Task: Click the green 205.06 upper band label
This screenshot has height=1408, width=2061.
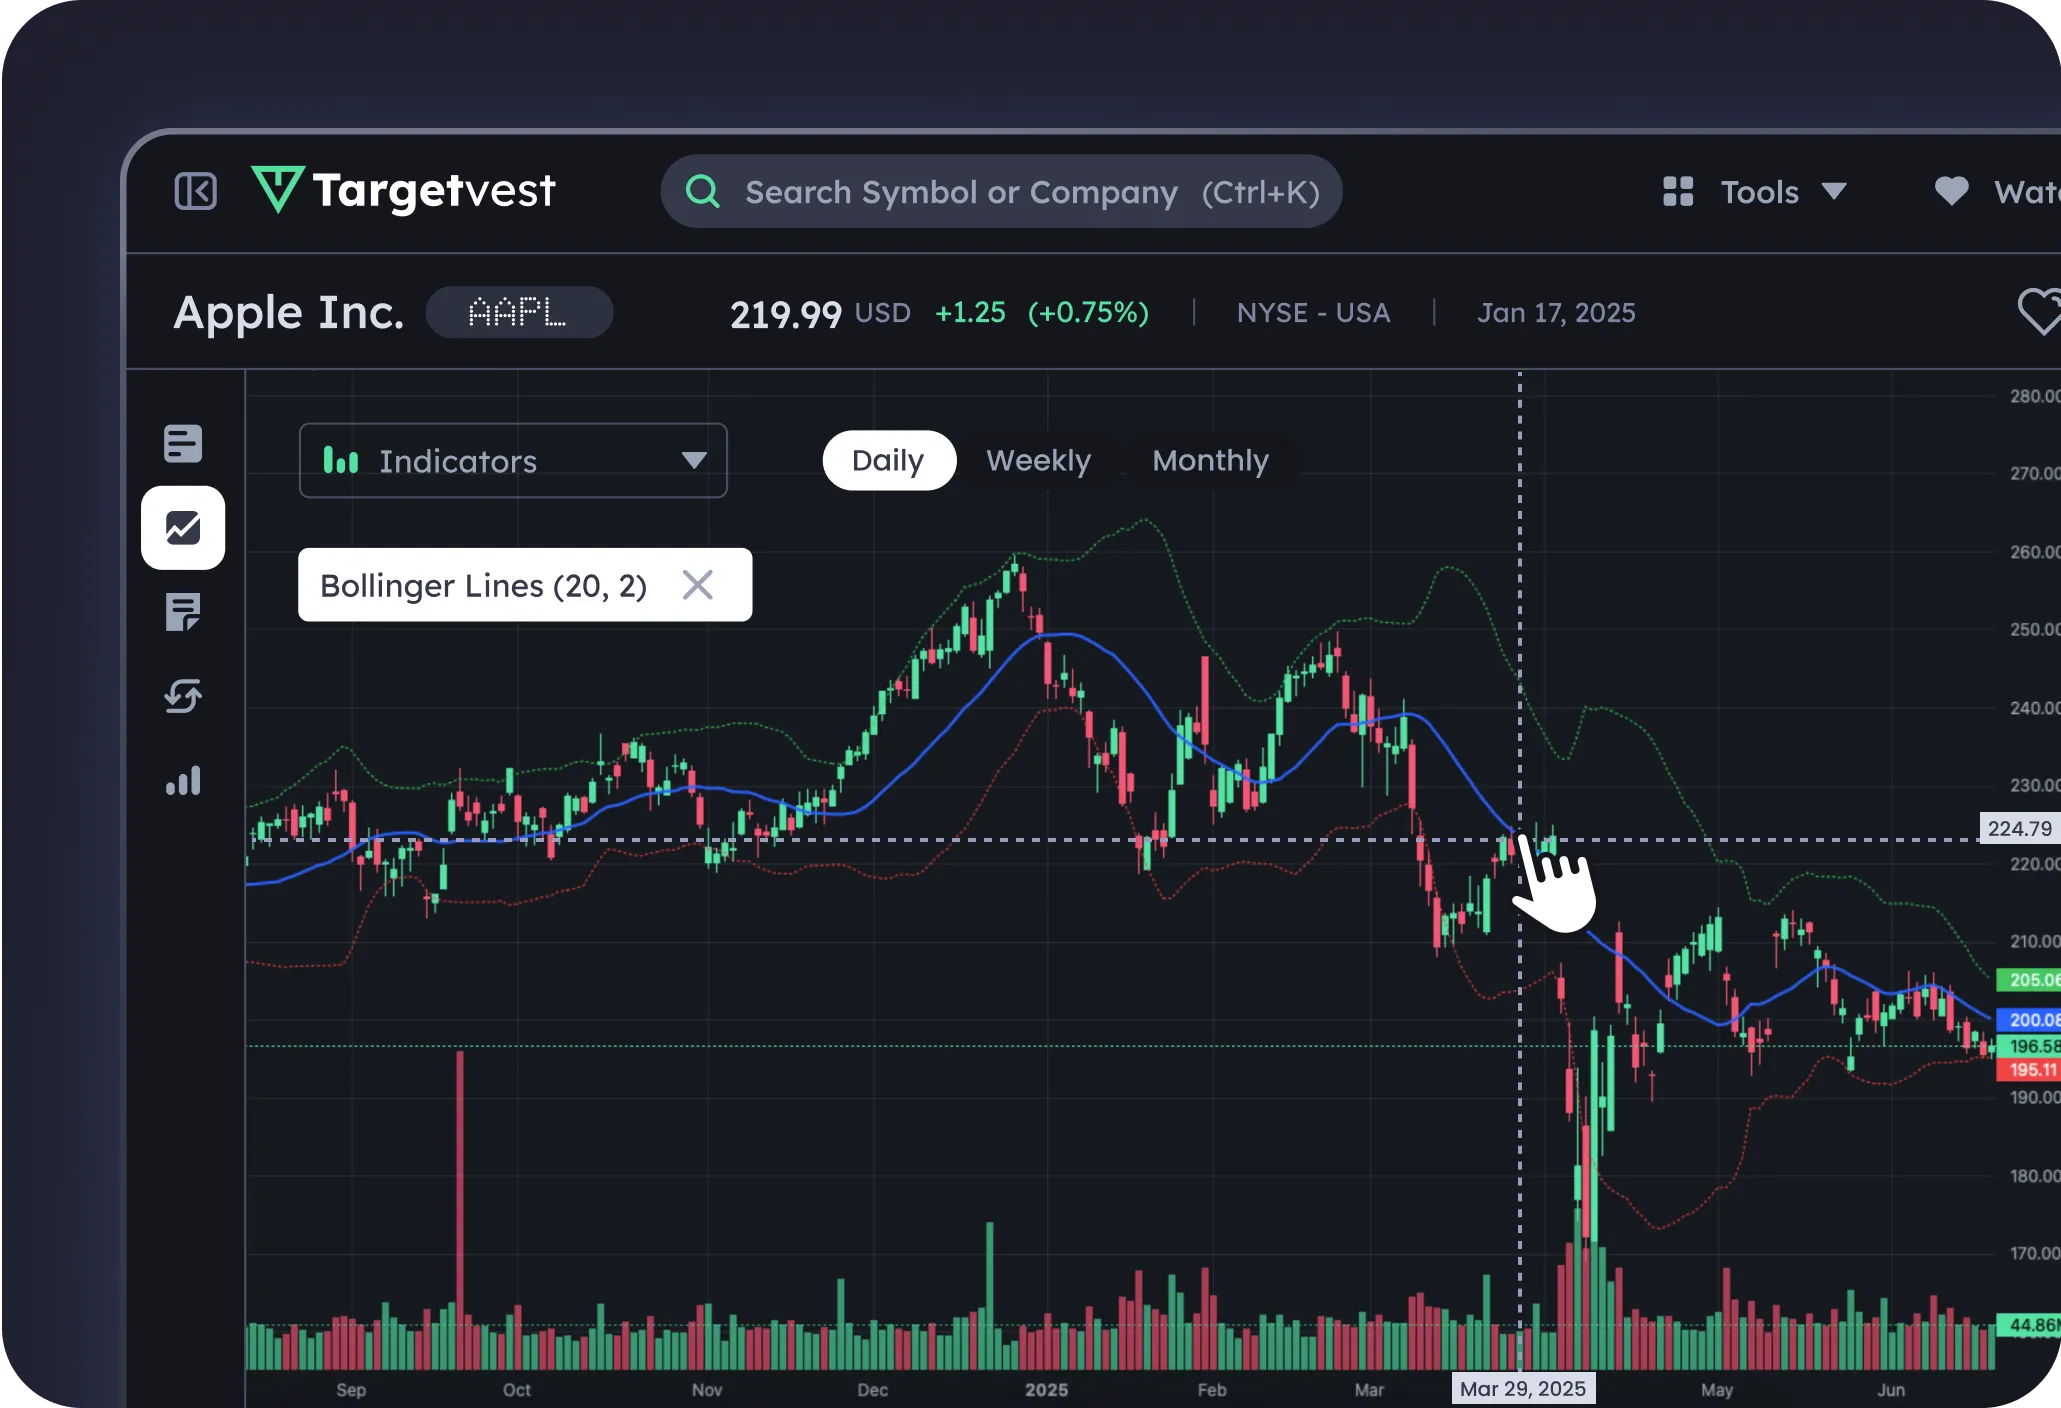Action: (x=2029, y=980)
